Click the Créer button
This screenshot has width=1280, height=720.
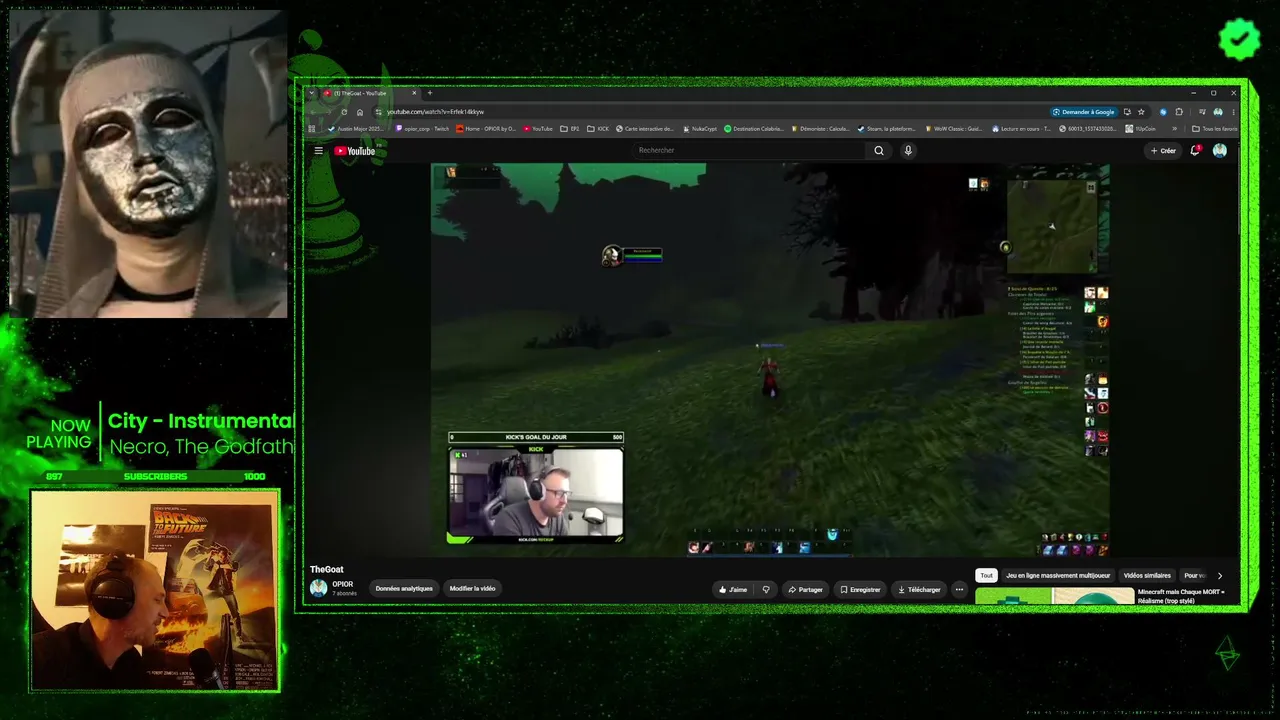(1163, 151)
